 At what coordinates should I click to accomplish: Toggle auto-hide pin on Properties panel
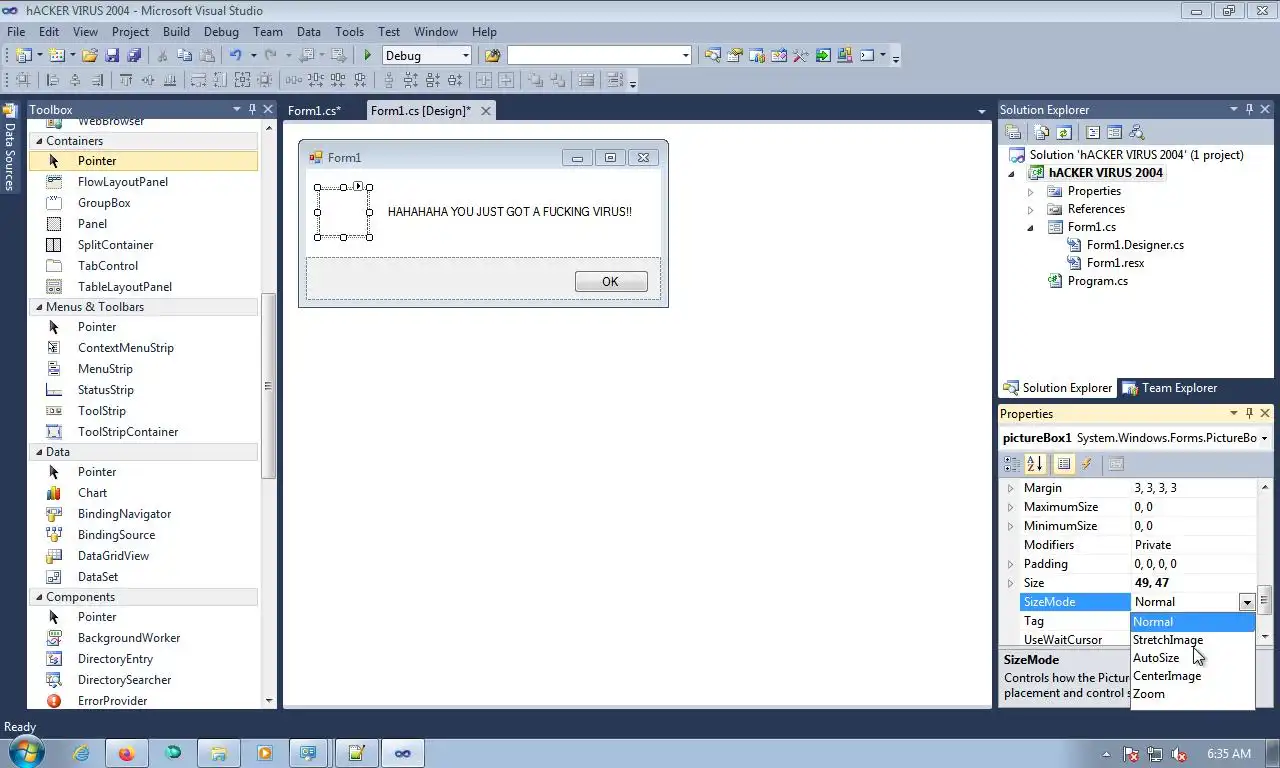coord(1249,413)
